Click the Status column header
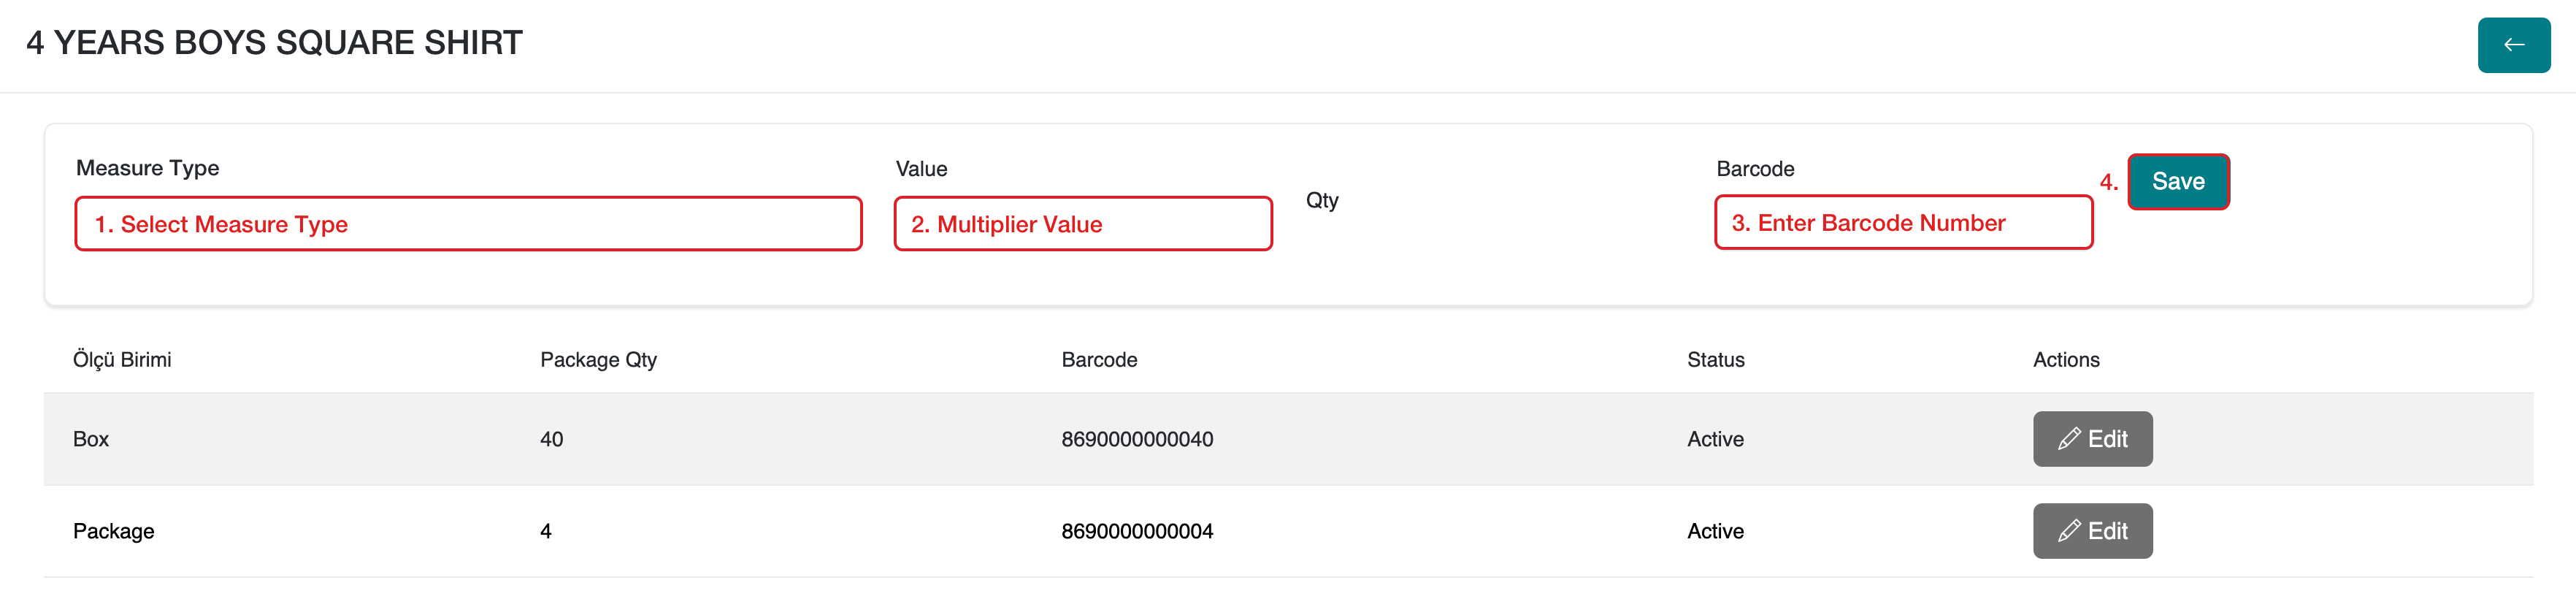The image size is (2576, 599). tap(1715, 360)
